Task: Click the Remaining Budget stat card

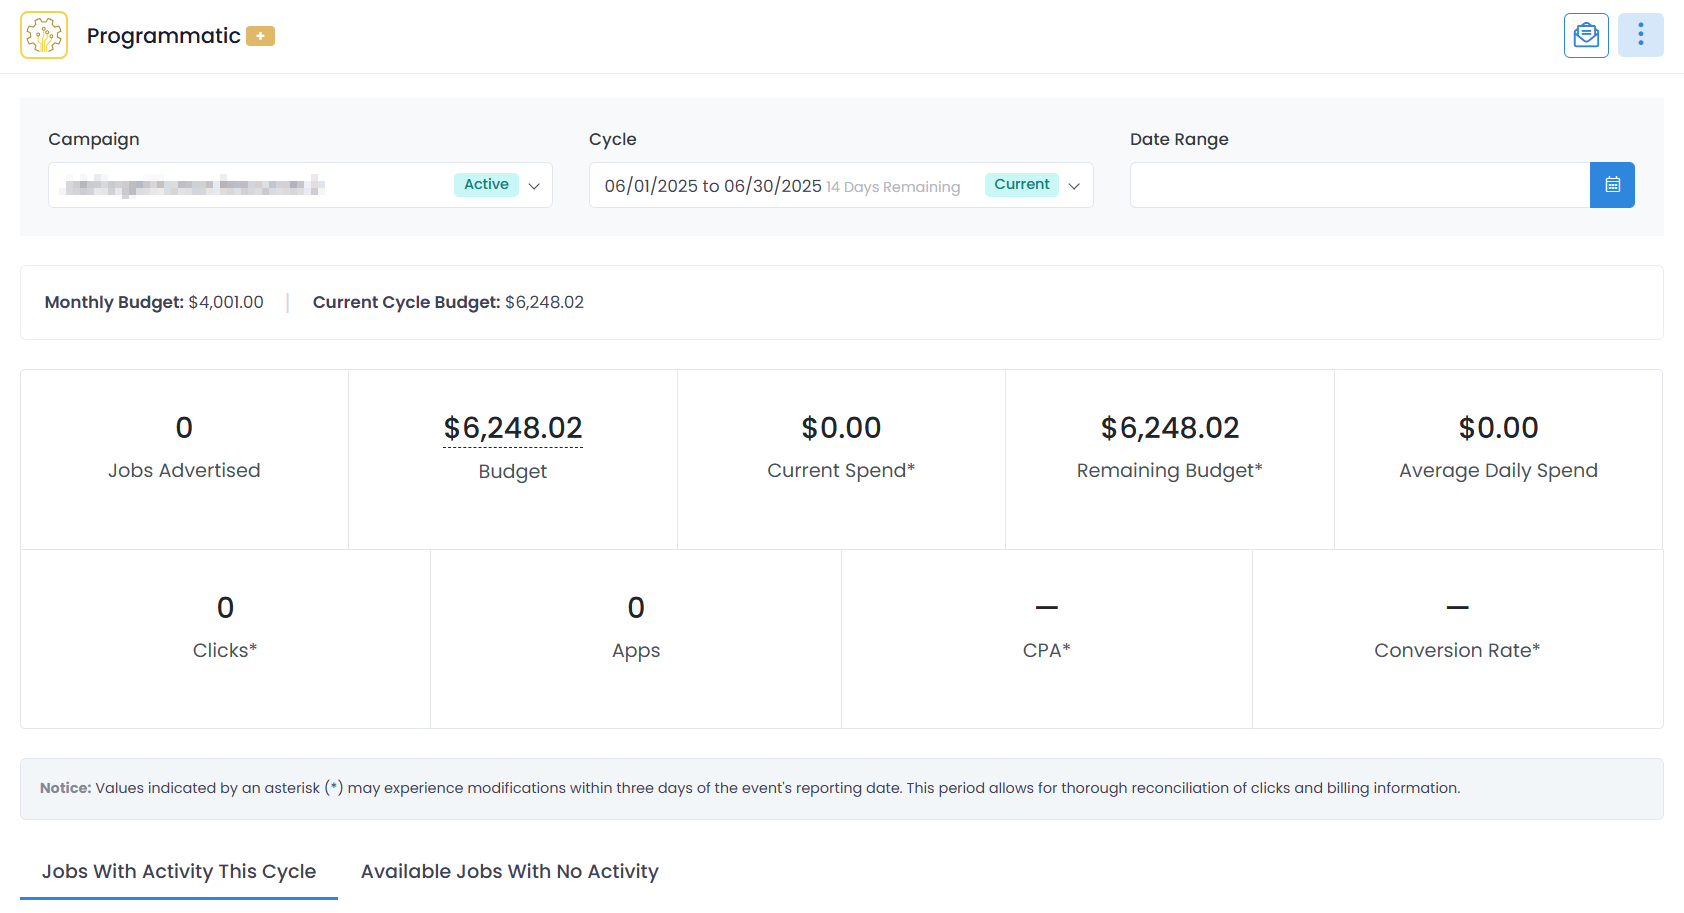Action: click(1169, 459)
